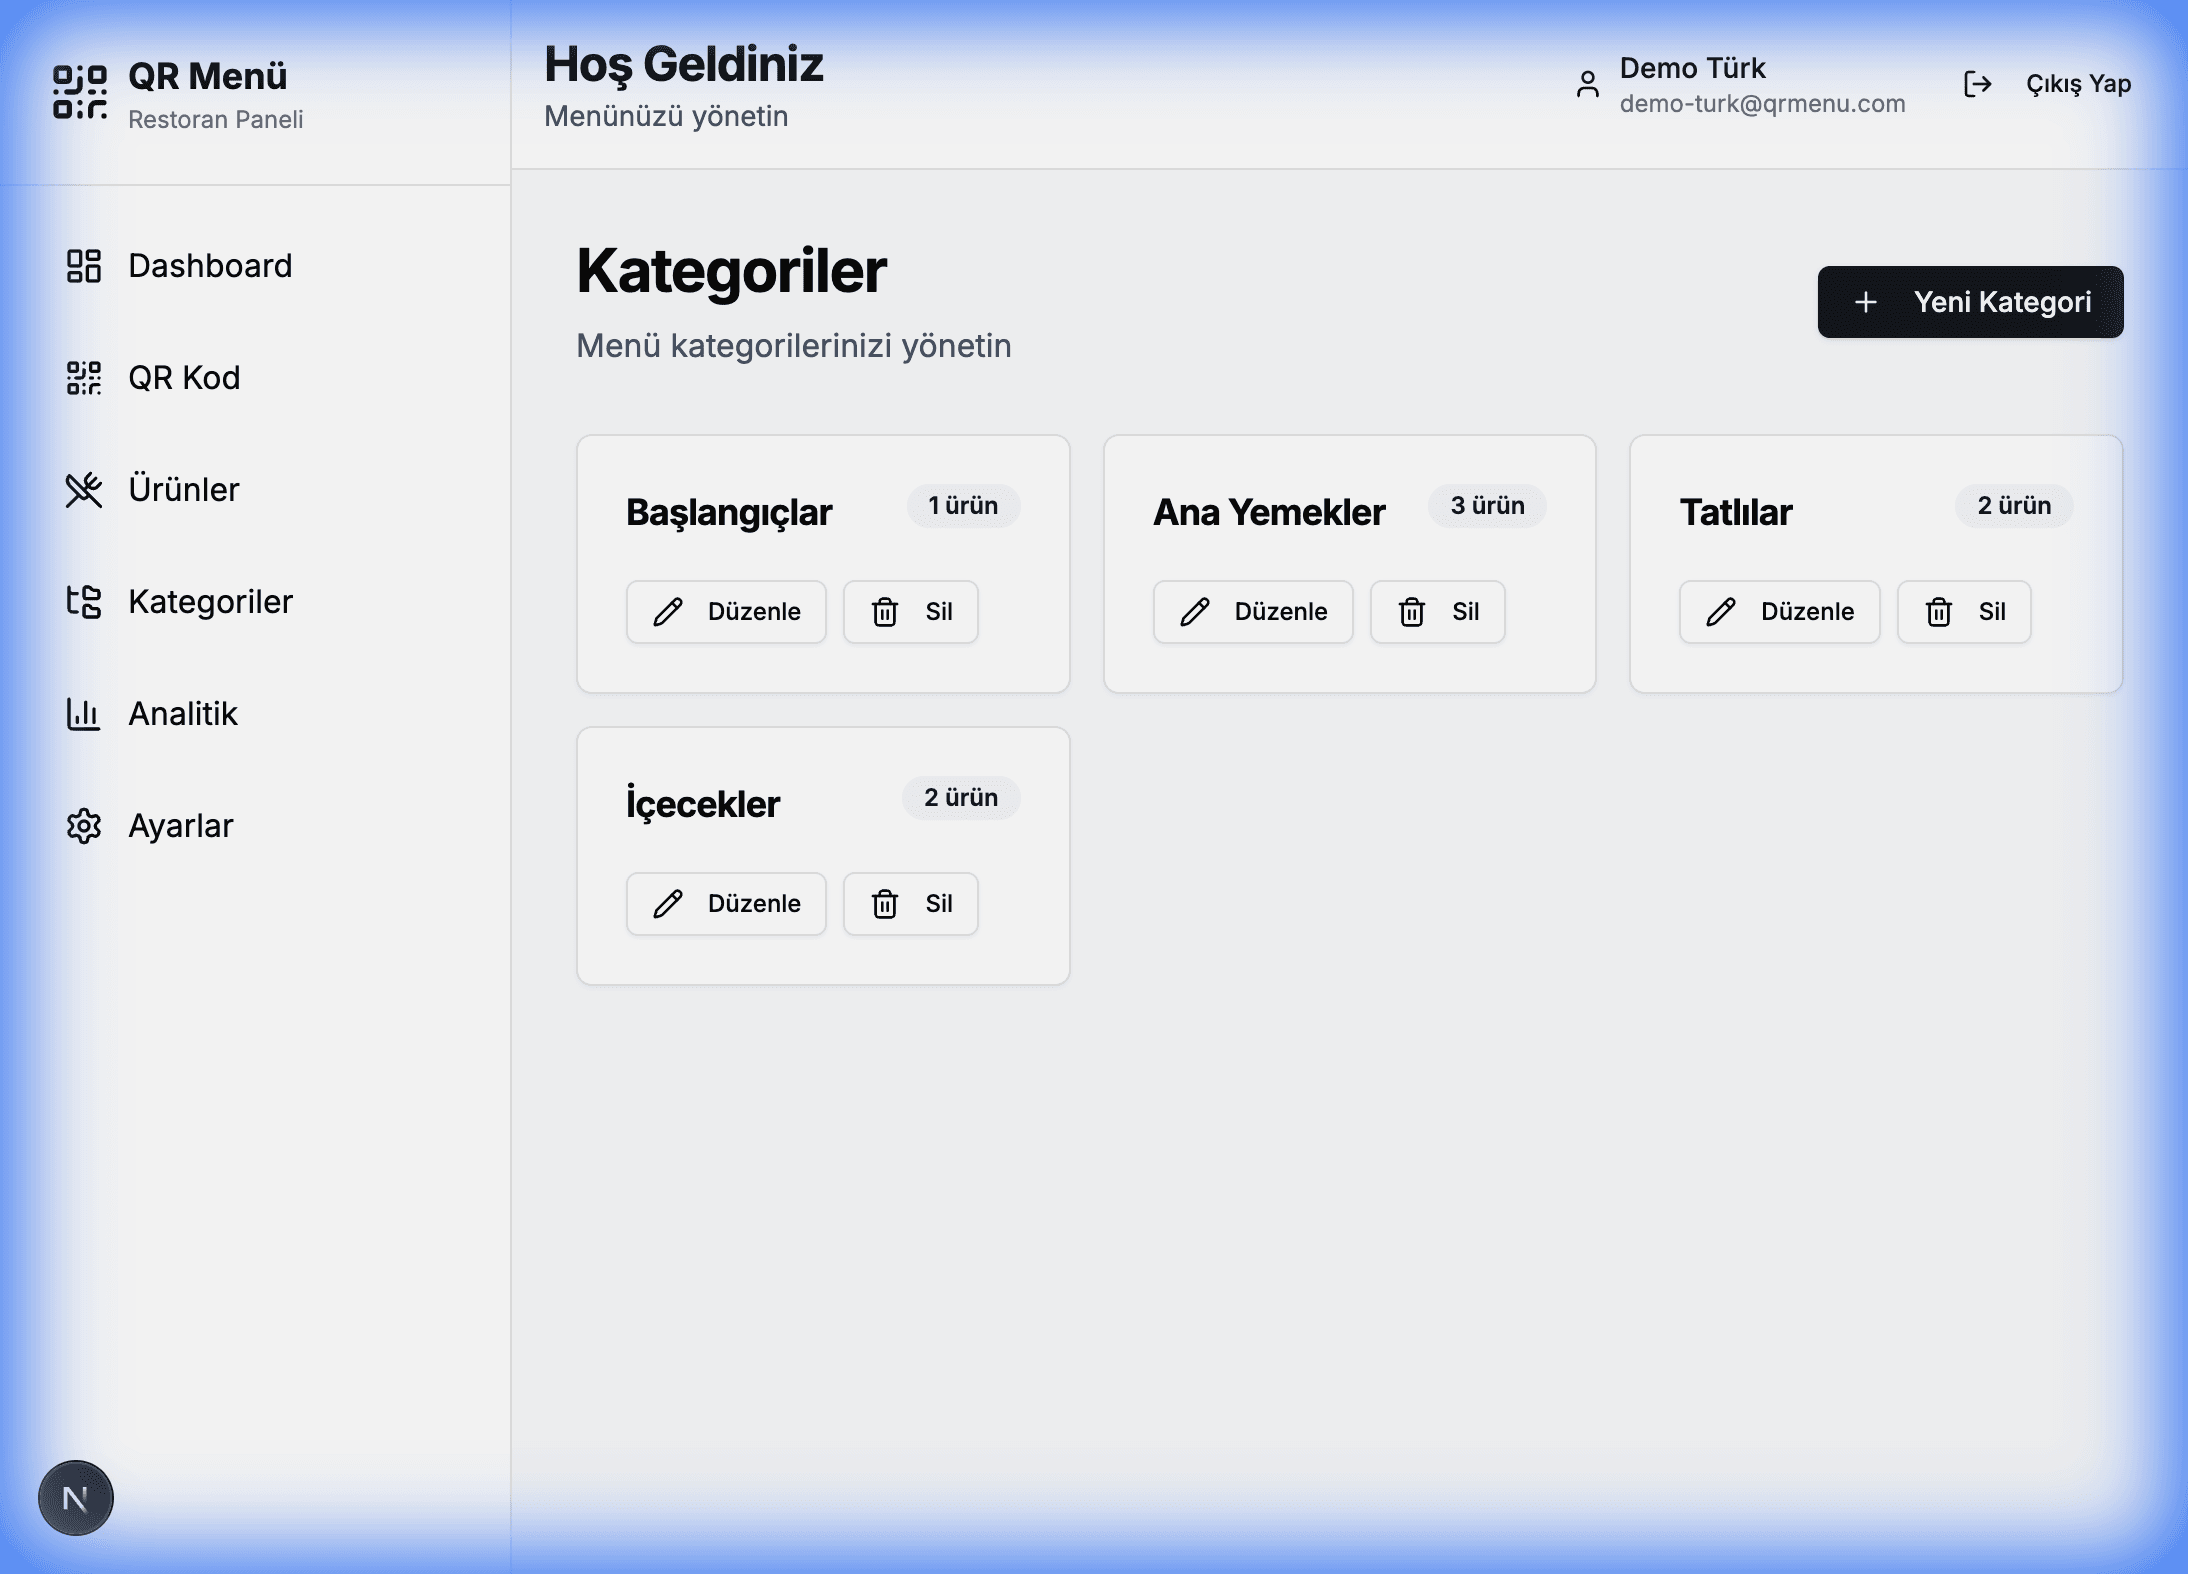Open the Kategoriler section from sidebar
Screen dimensions: 2188x1574
[x=209, y=602]
